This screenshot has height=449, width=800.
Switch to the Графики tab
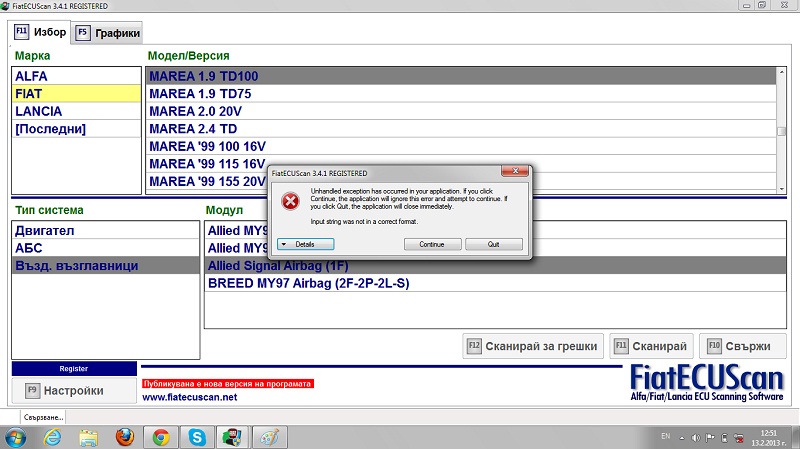(x=107, y=32)
